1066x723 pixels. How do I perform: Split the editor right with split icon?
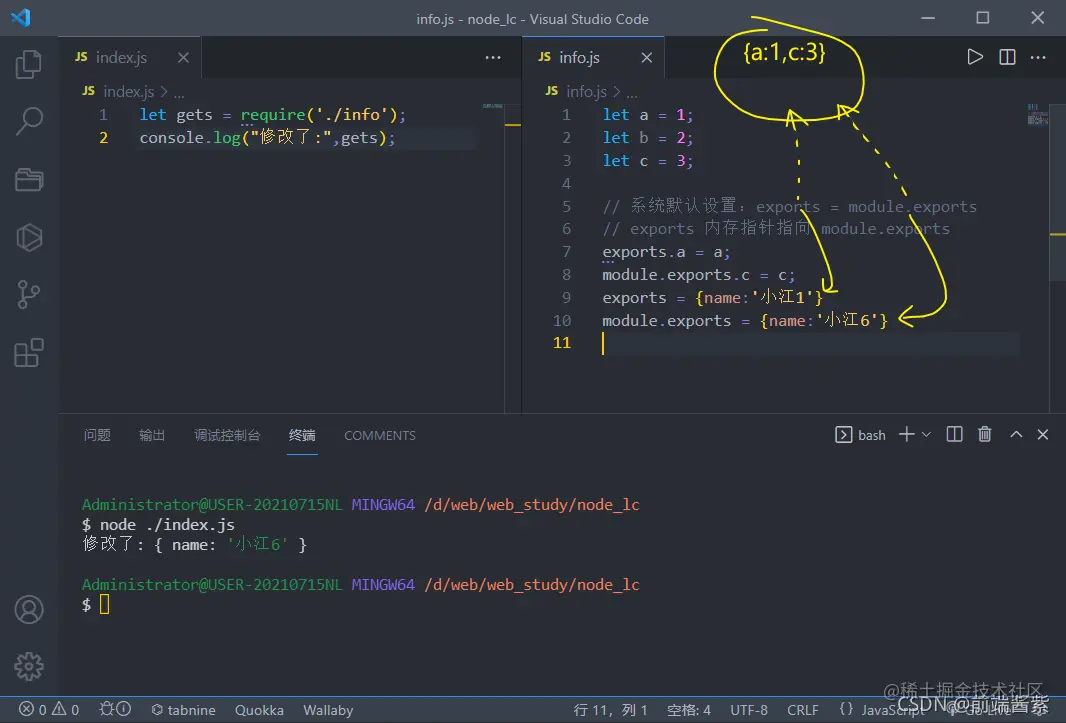click(x=1007, y=57)
